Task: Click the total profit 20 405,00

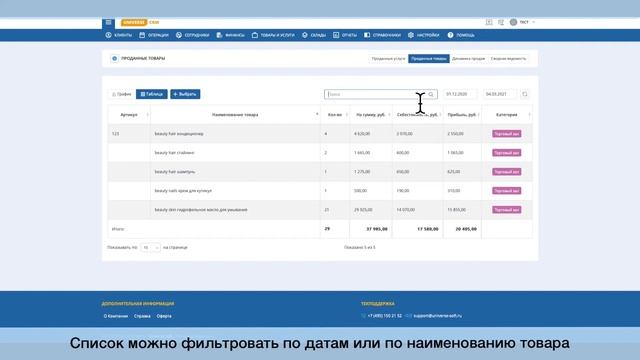Action: (466, 229)
